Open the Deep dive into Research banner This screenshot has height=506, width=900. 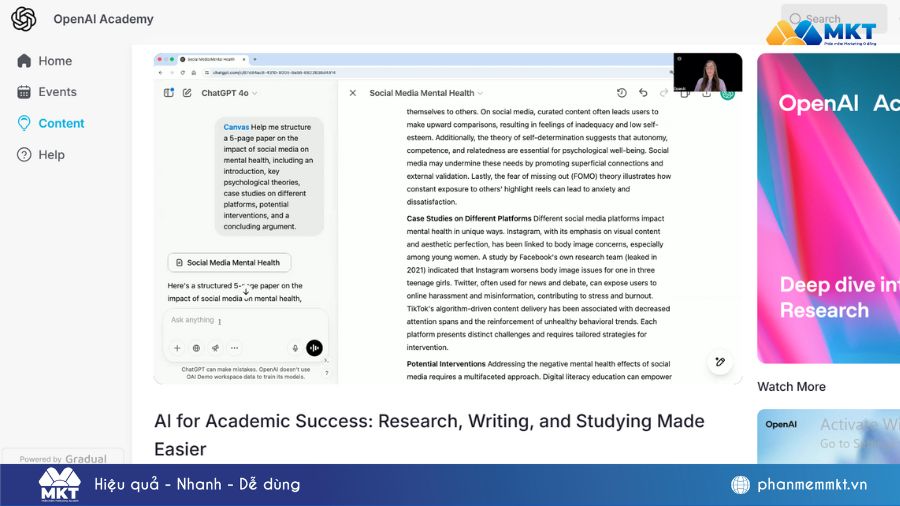pos(828,208)
